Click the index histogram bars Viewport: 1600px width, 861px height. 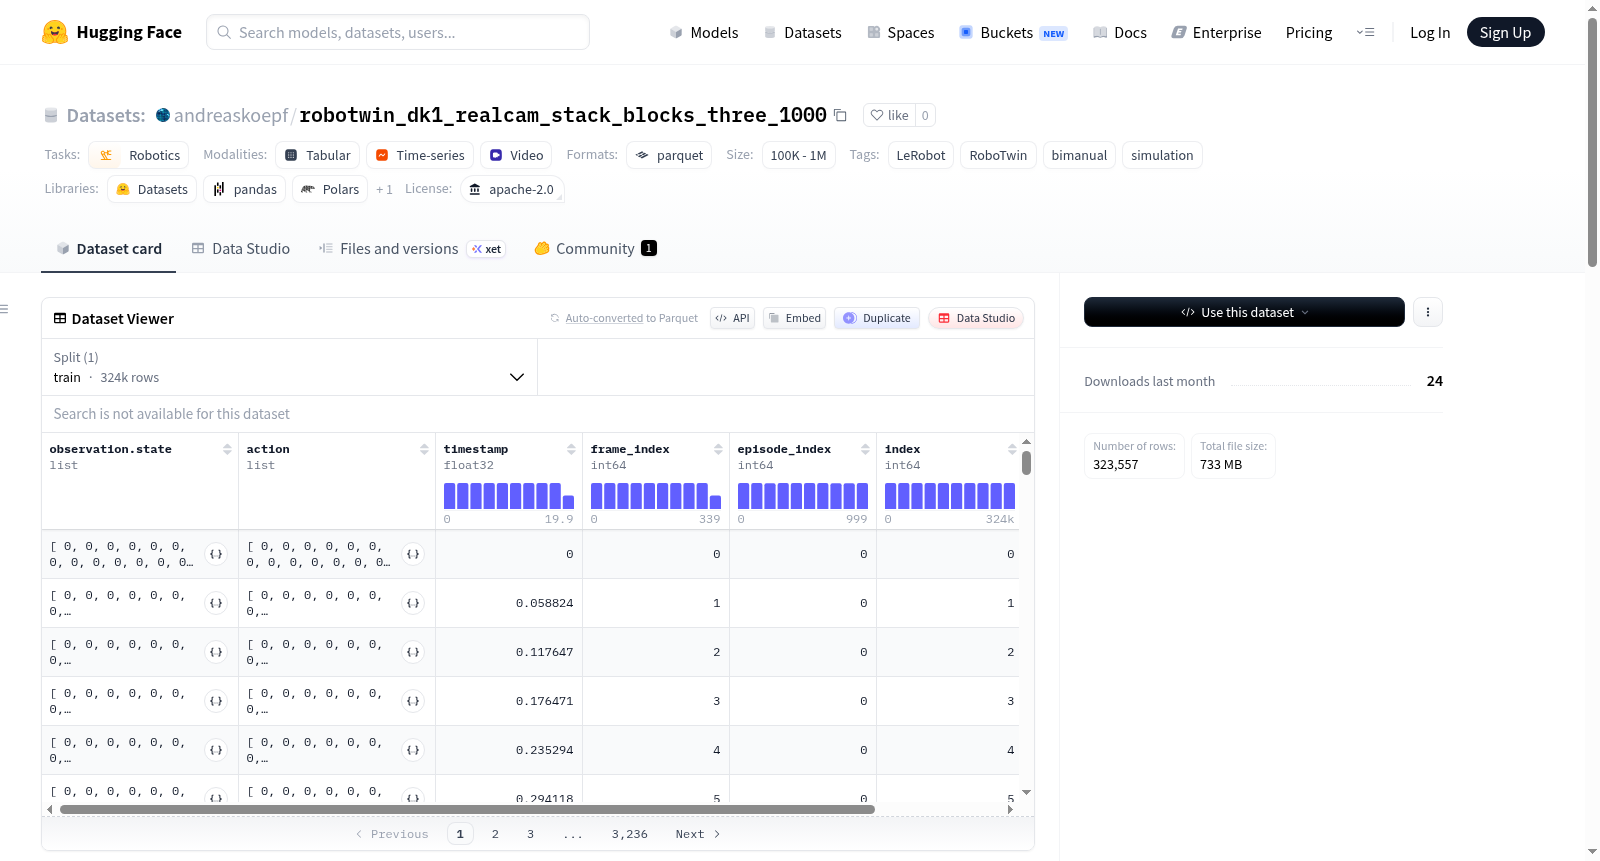click(950, 496)
